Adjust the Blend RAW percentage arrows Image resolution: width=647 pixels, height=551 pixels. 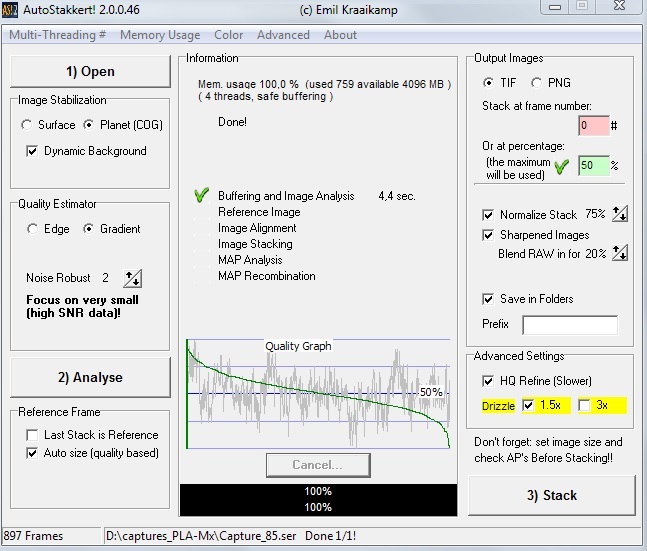pos(619,253)
